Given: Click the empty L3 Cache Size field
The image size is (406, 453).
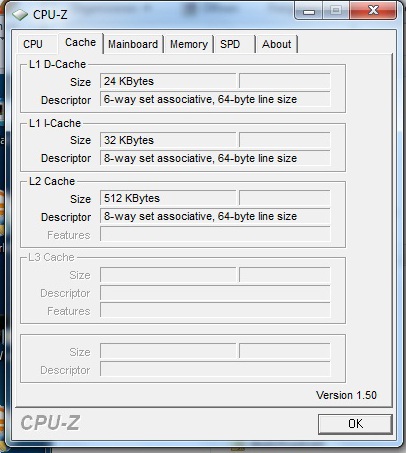Looking at the screenshot, I should pyautogui.click(x=168, y=275).
